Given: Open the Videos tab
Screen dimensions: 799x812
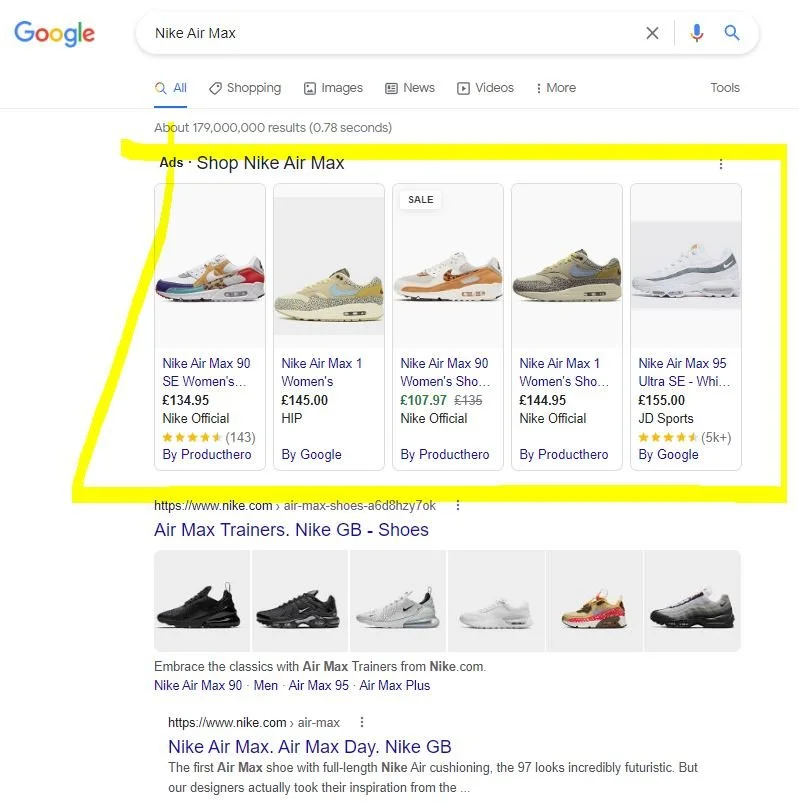Looking at the screenshot, I should click(x=485, y=88).
